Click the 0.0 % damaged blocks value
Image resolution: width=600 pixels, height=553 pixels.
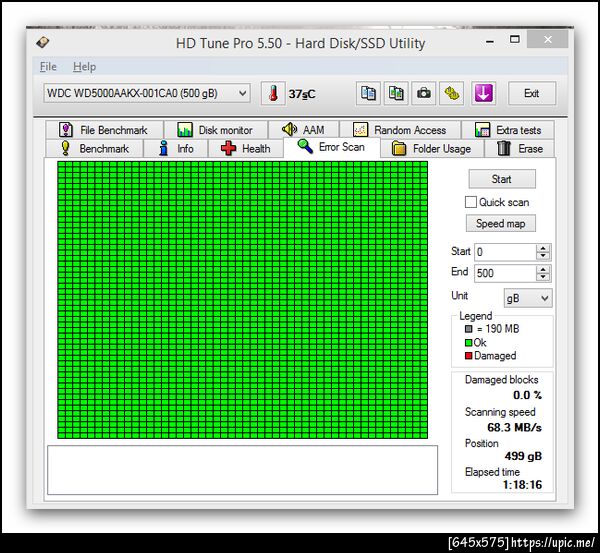point(527,395)
